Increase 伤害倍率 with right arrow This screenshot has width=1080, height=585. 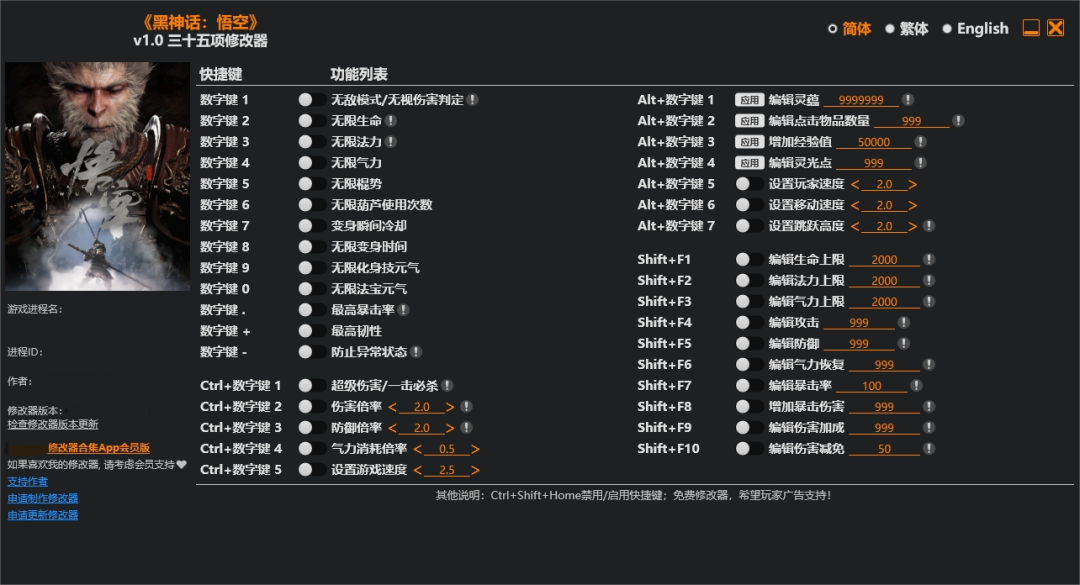[450, 407]
